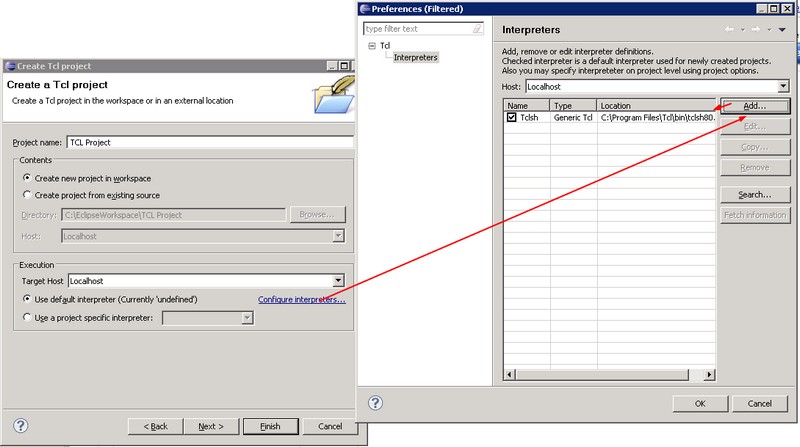
Task: Click the interpreter table horizontal scrollbar
Action: 608,374
